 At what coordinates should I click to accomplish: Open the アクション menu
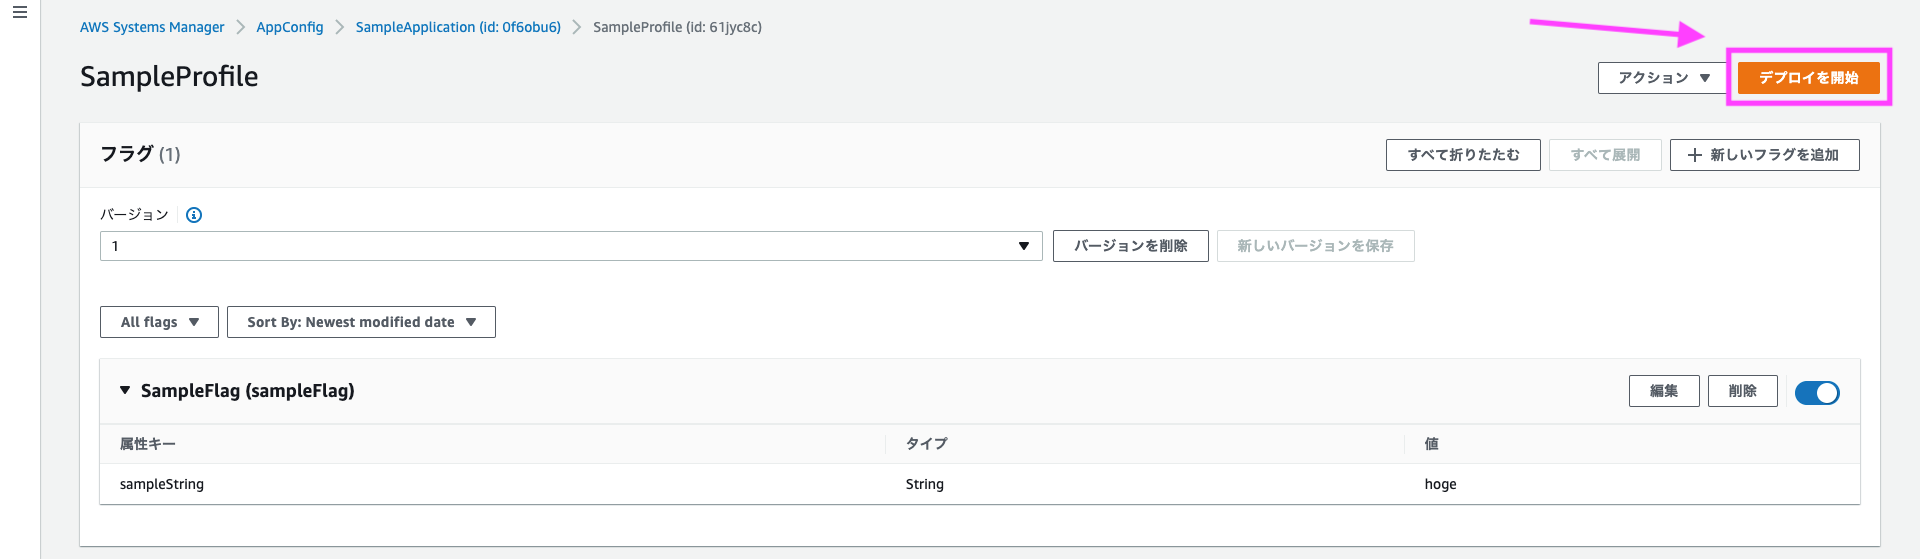1663,78
